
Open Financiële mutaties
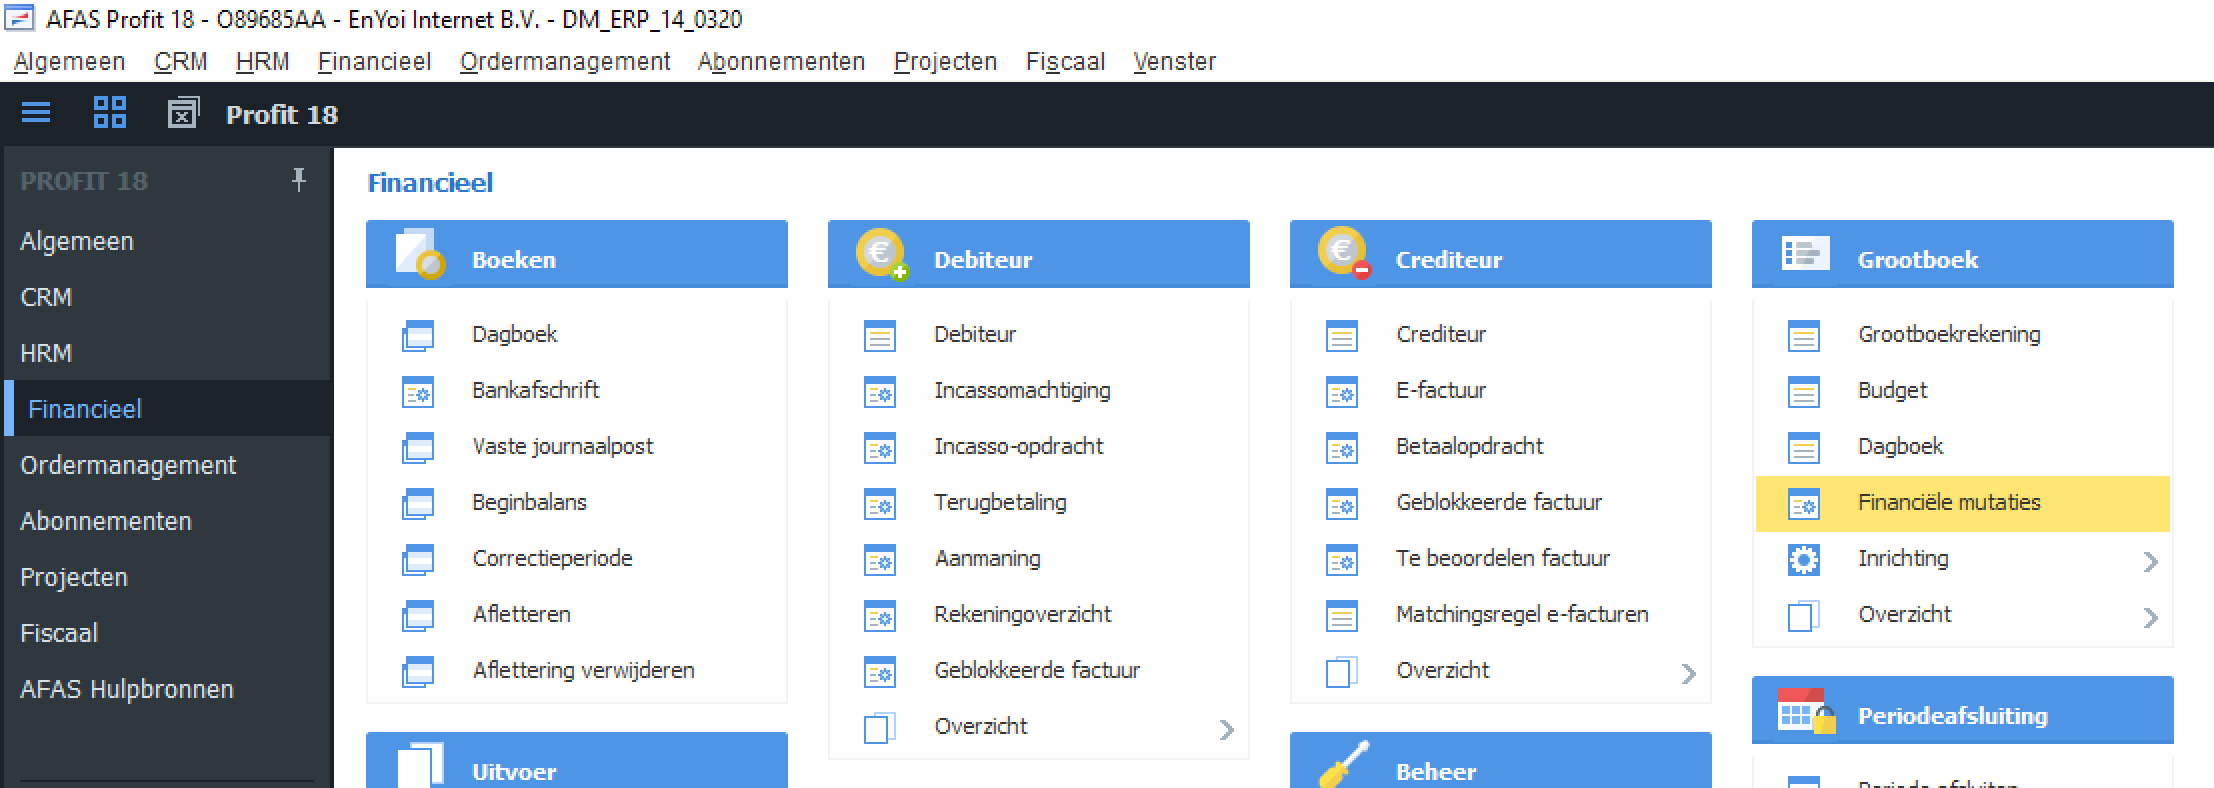pos(1948,503)
